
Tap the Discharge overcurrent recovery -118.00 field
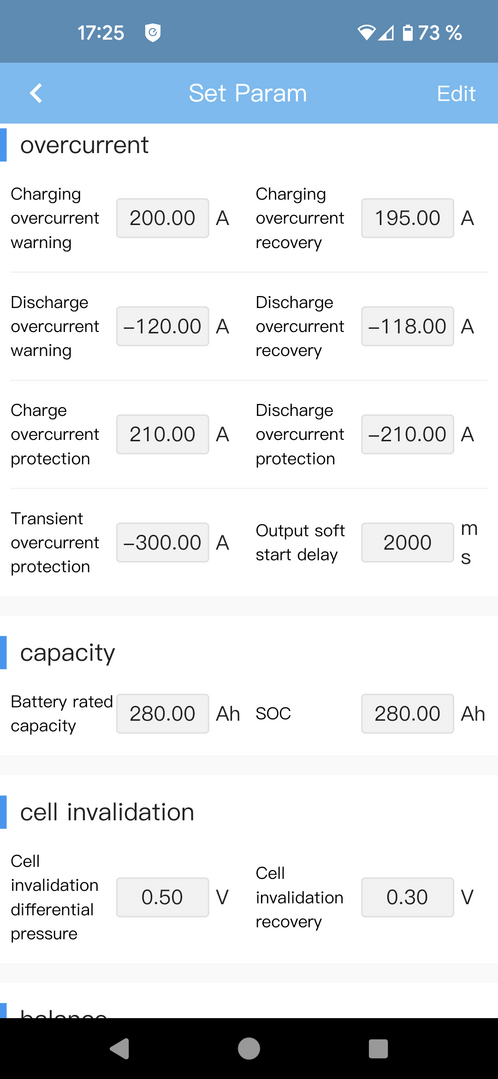click(x=407, y=326)
